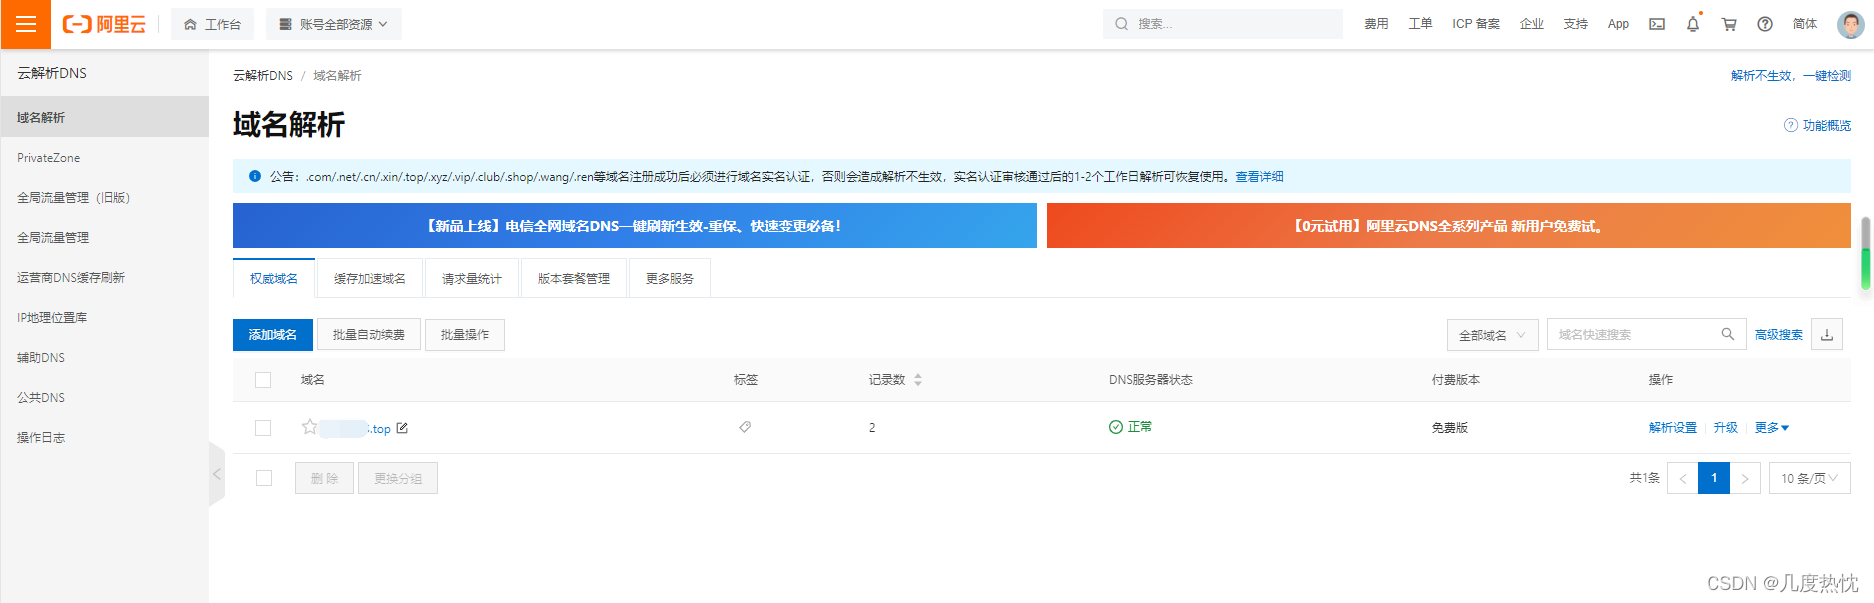Star the .top domain as favorite
Screen dimensions: 1874x603
[x=309, y=427]
